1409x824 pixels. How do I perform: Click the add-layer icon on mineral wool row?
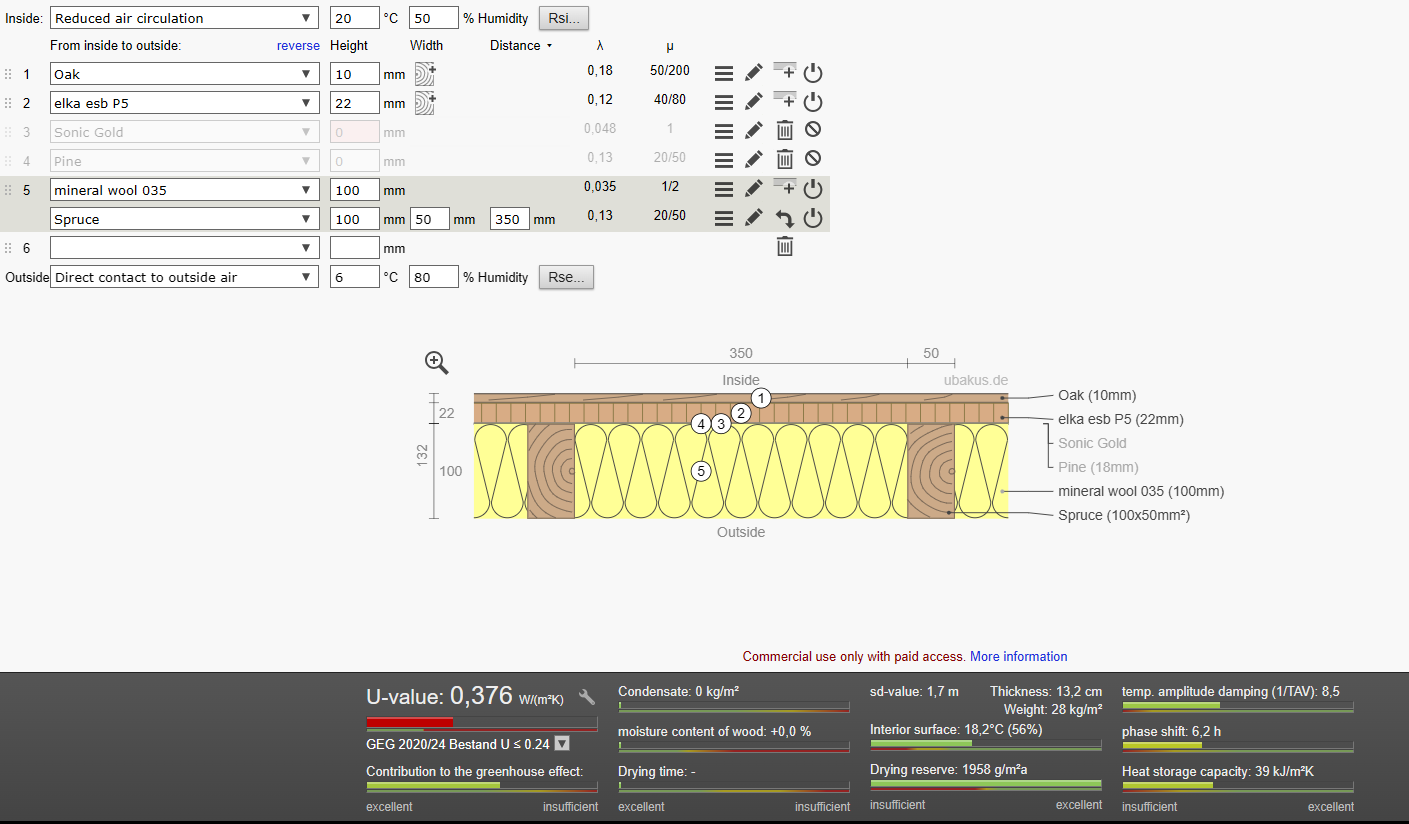pyautogui.click(x=785, y=187)
